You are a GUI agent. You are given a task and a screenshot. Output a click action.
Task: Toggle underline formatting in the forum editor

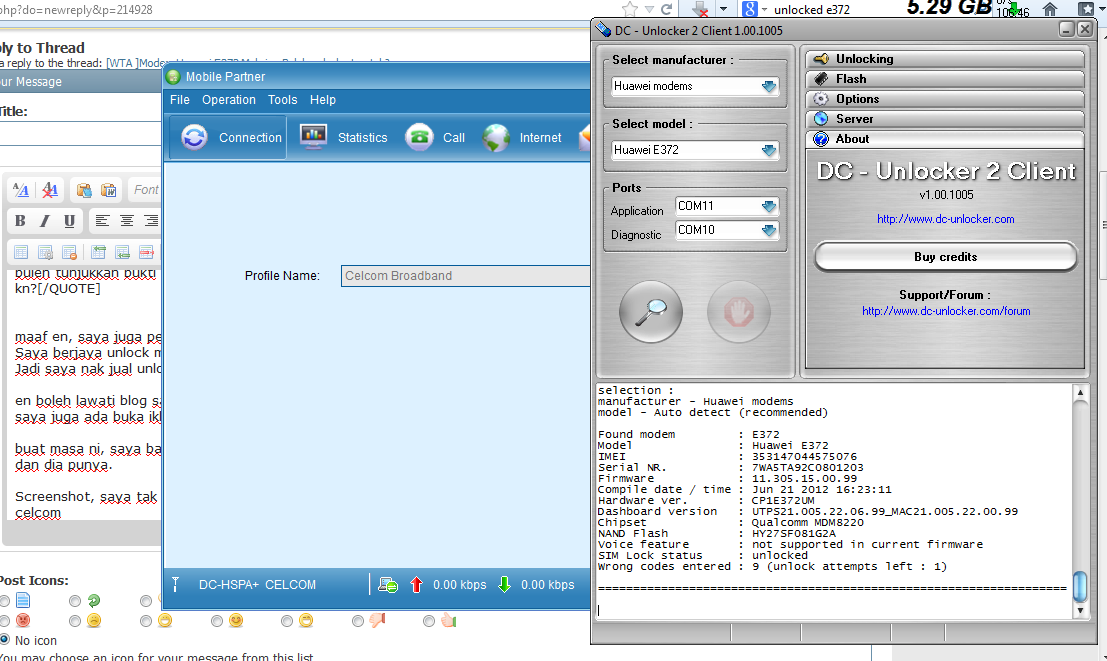point(69,221)
